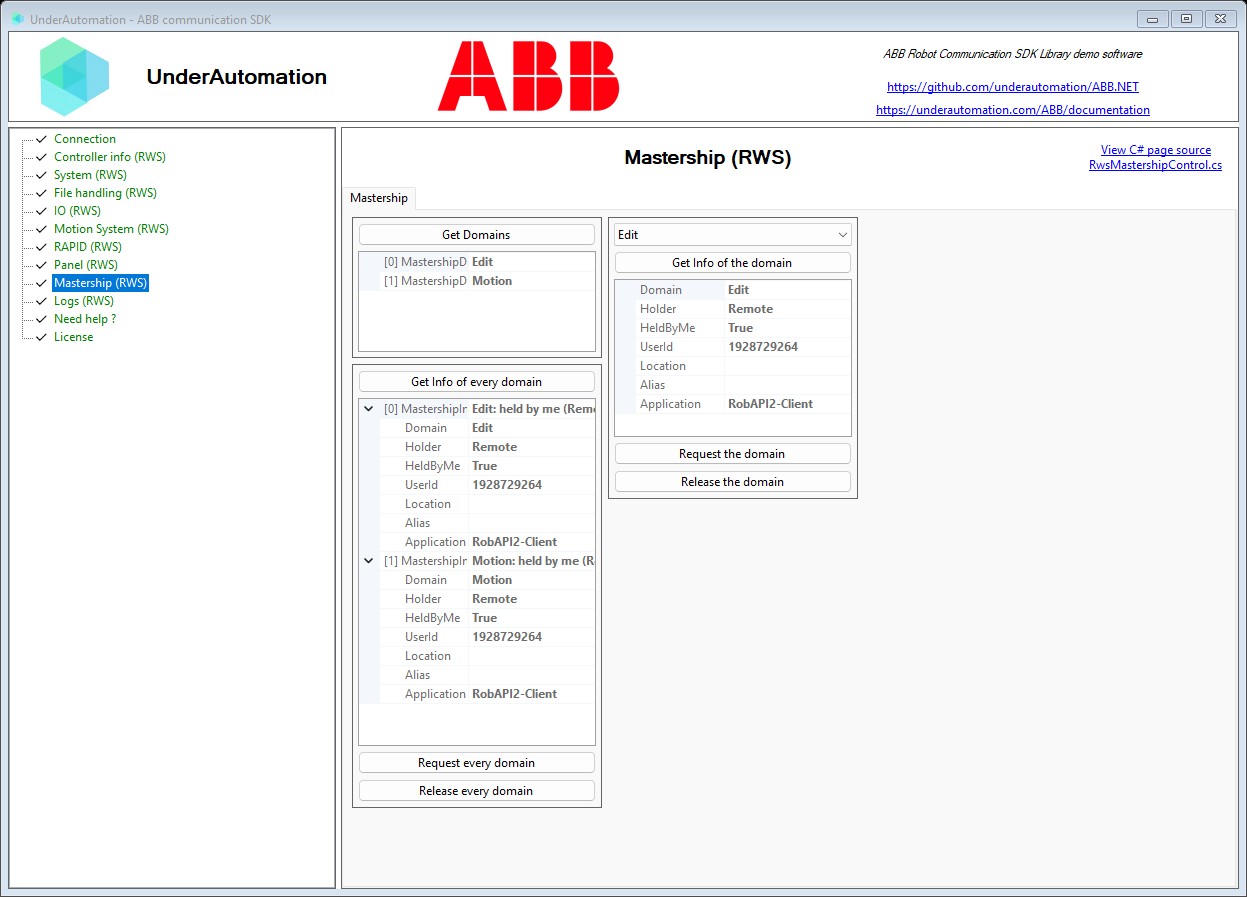Viewport: 1247px width, 897px height.
Task: Click the checkmark icon beside License
Action: pos(41,337)
